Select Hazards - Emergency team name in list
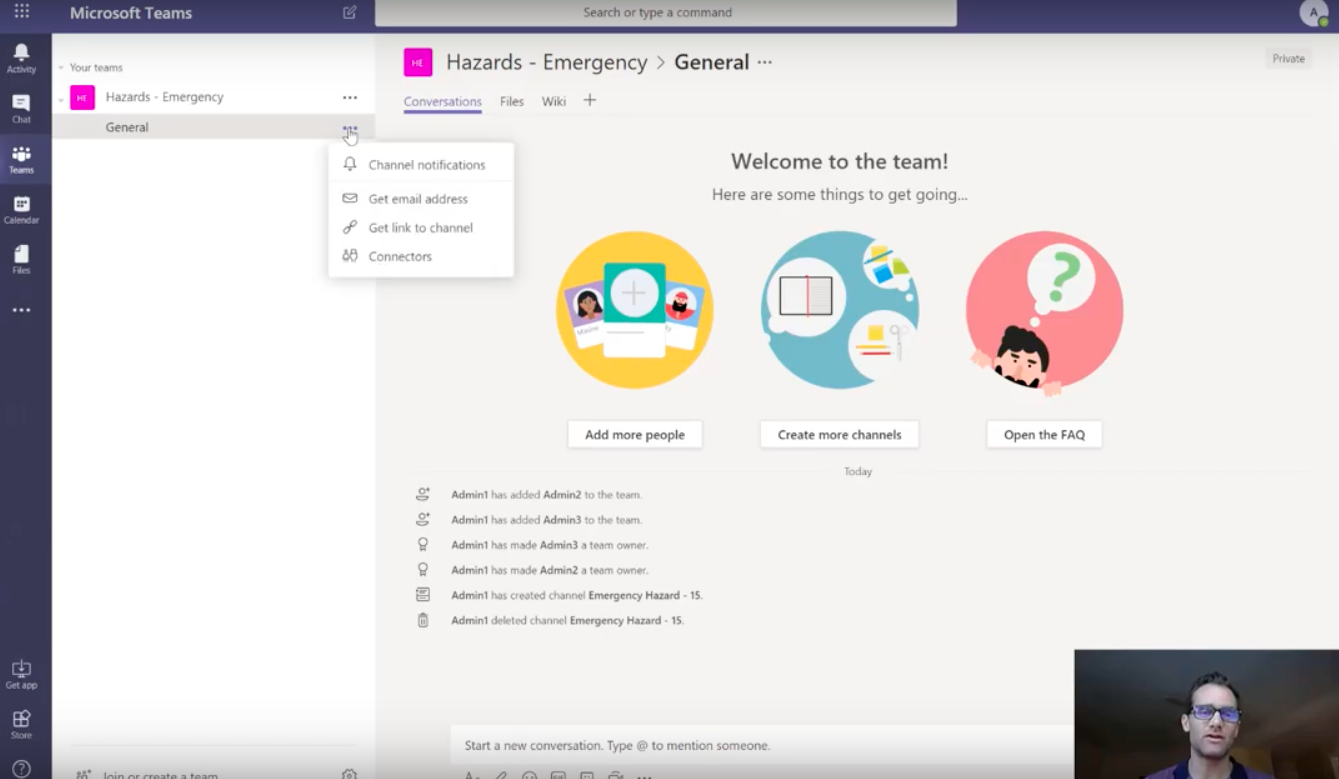Viewport: 1339px width, 779px height. [x=165, y=97]
